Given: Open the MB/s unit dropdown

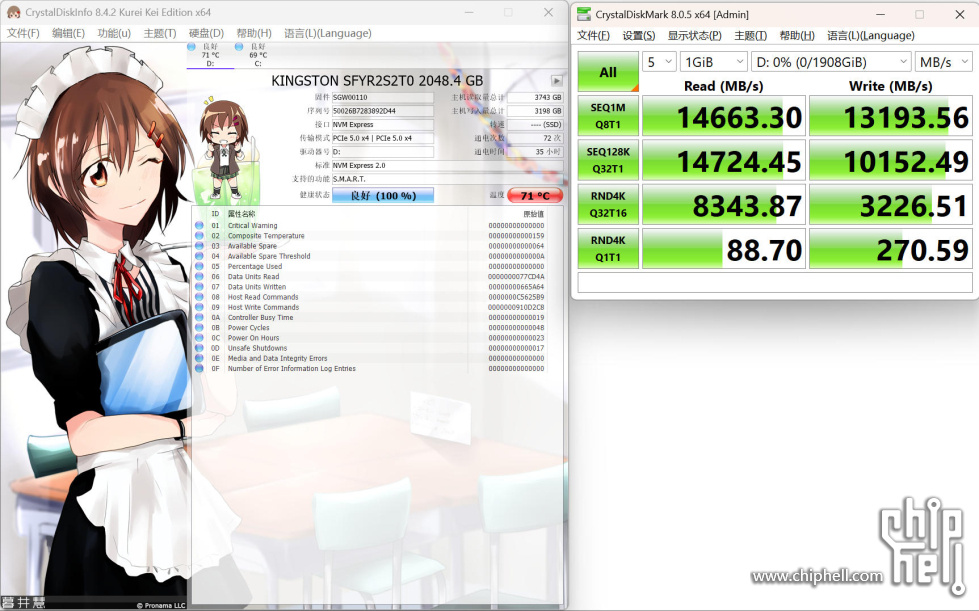Looking at the screenshot, I should point(943,62).
